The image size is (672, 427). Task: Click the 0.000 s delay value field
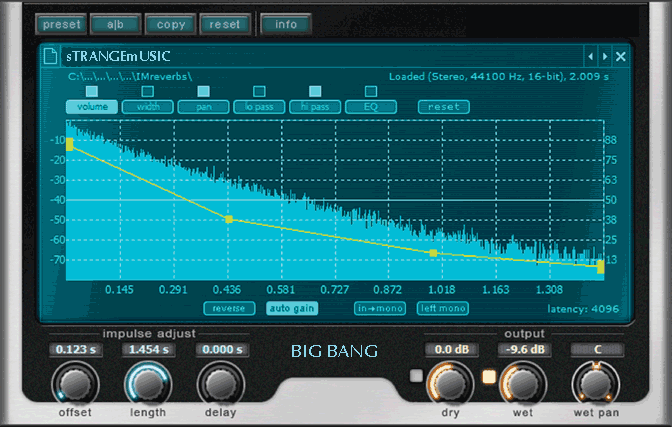222,350
